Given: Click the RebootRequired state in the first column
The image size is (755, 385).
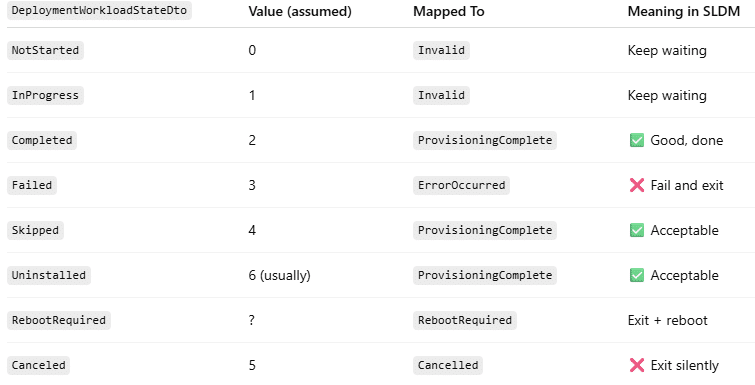Looking at the screenshot, I should pyautogui.click(x=59, y=320).
